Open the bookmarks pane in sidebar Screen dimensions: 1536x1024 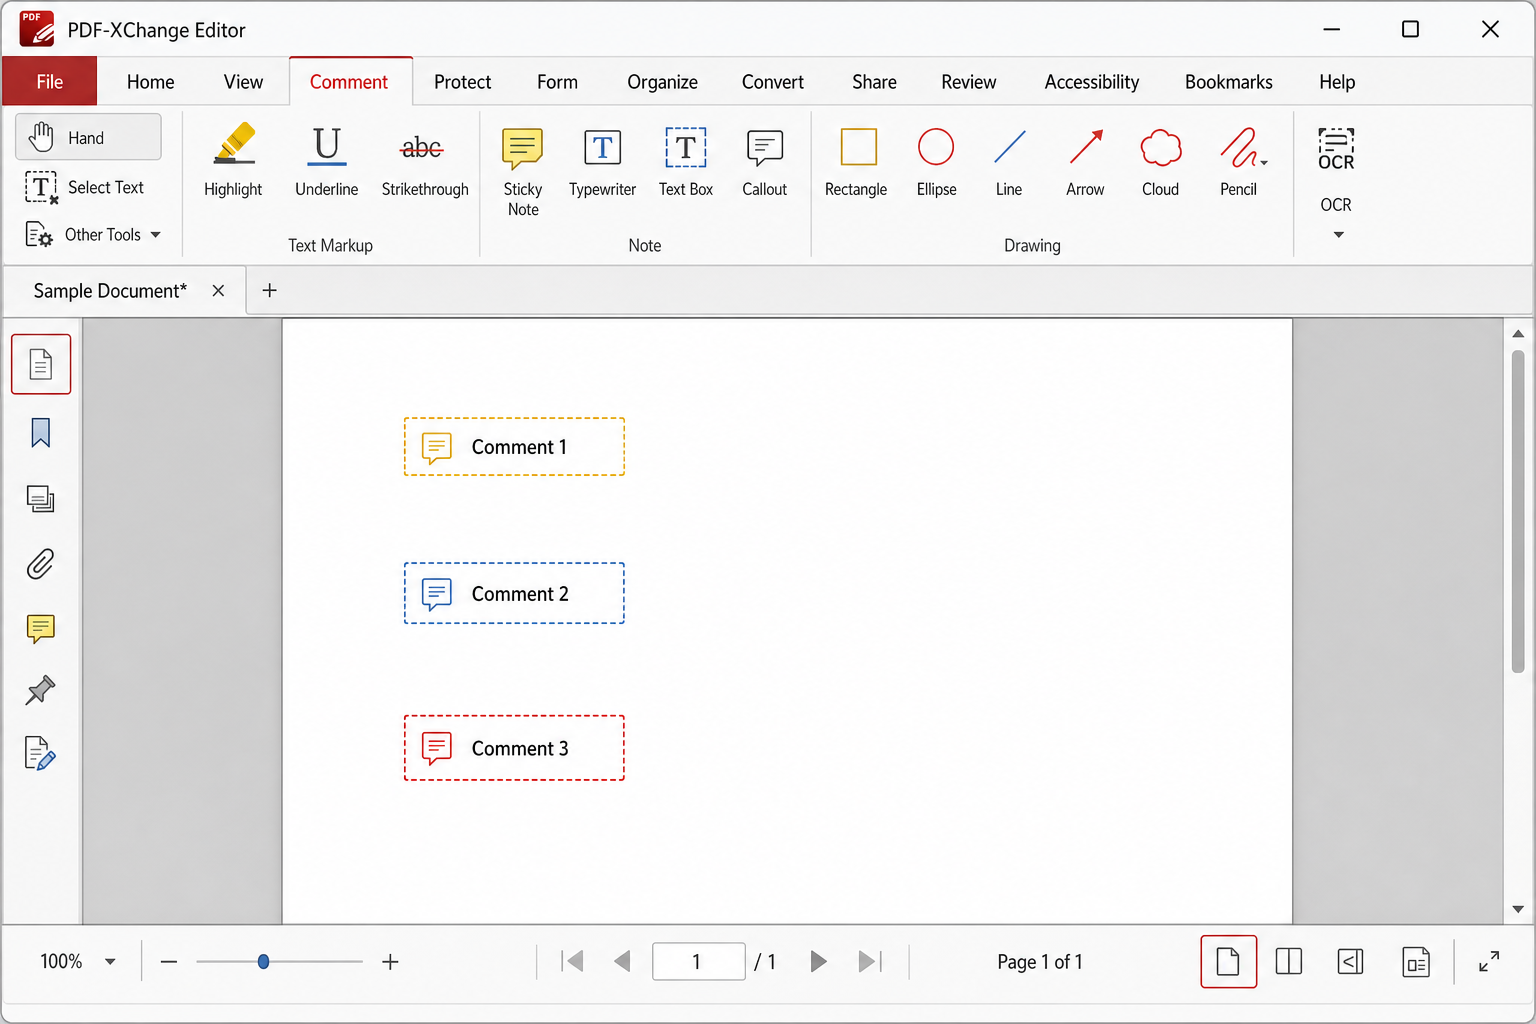[x=41, y=433]
